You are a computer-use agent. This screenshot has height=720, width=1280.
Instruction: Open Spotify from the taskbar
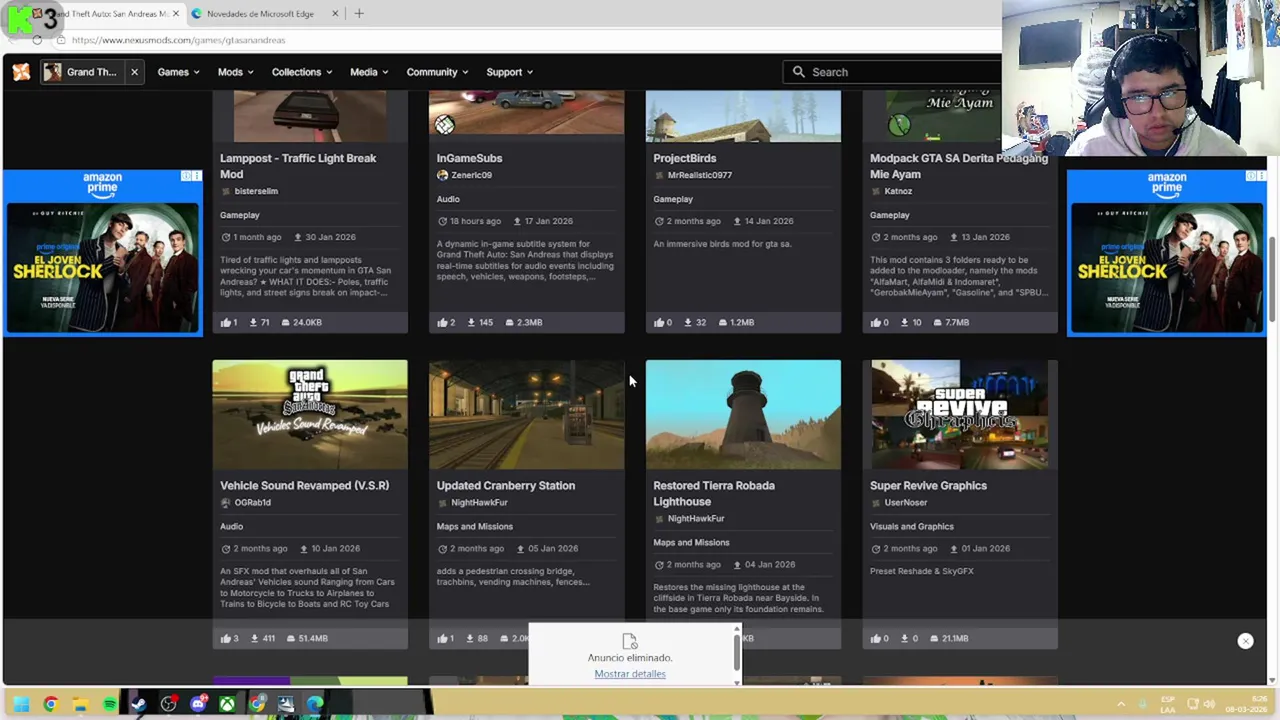point(109,704)
